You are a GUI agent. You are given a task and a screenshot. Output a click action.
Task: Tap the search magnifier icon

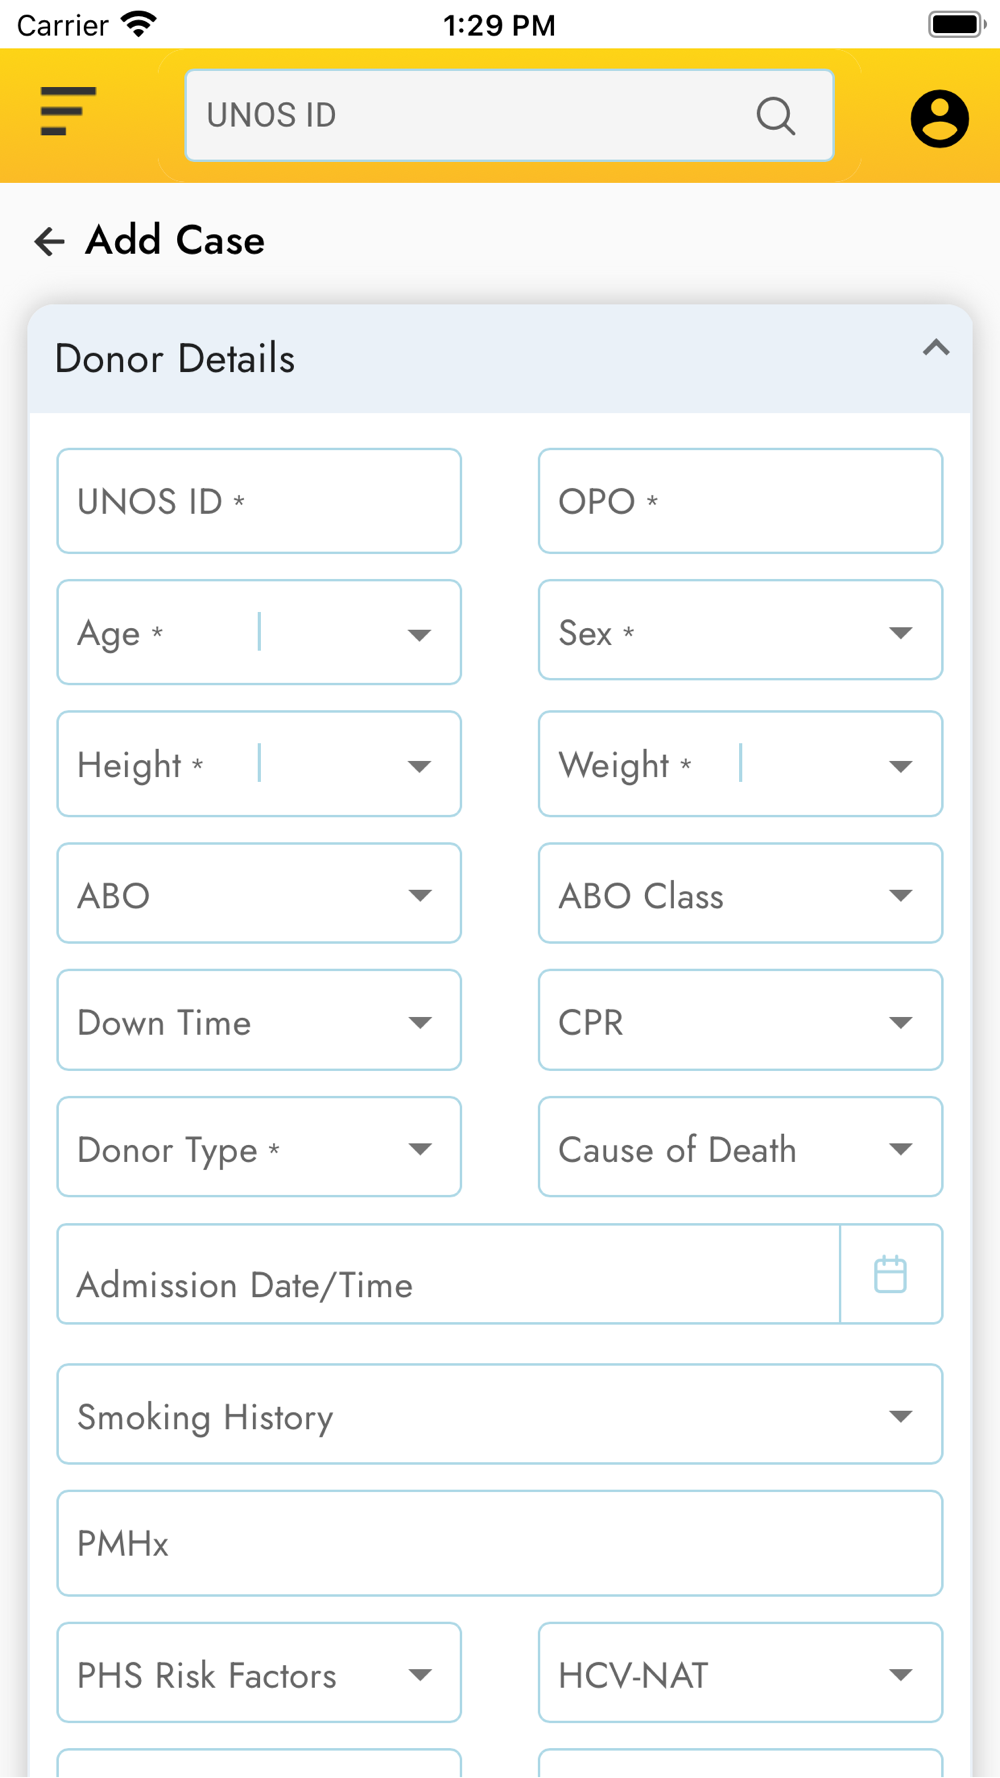click(x=776, y=116)
